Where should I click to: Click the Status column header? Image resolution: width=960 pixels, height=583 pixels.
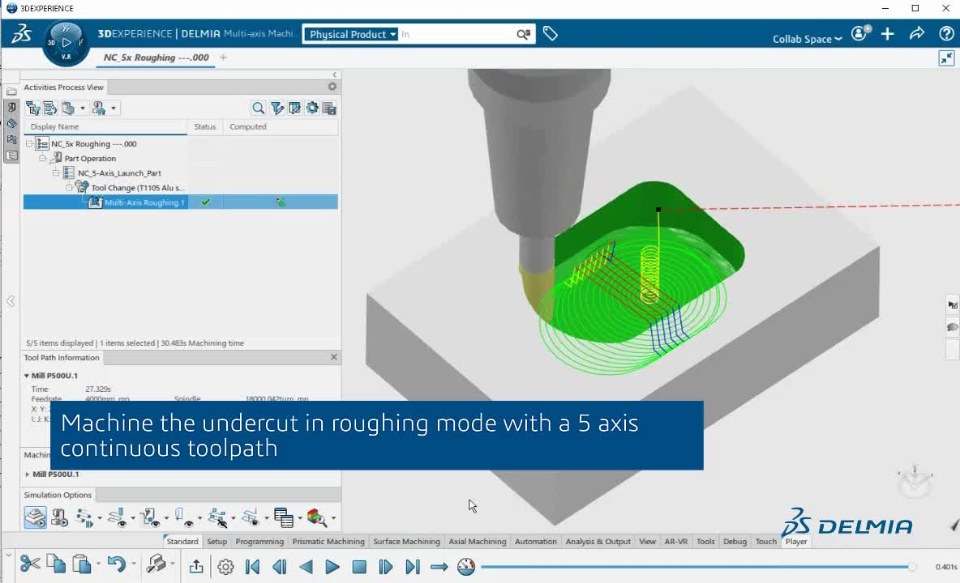coord(205,127)
